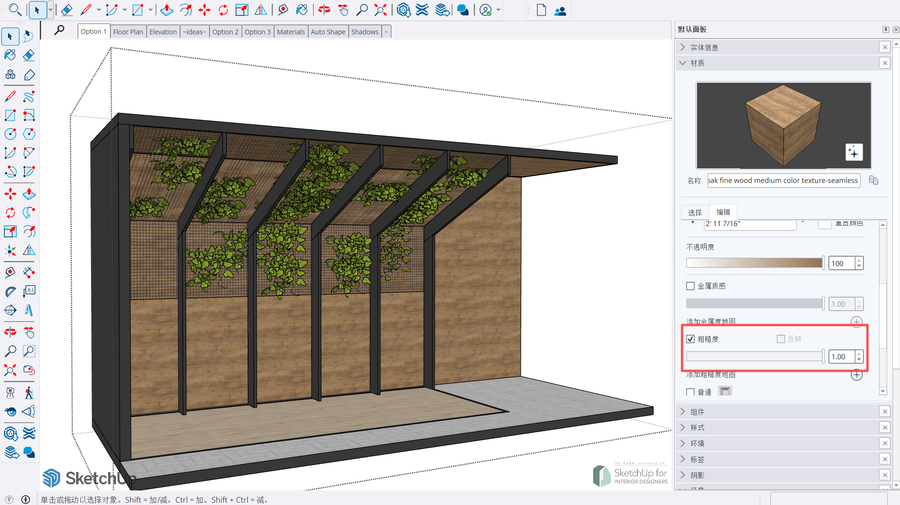The width and height of the screenshot is (900, 505).
Task: Select the Eraser tool in top toolbar
Action: coord(66,10)
